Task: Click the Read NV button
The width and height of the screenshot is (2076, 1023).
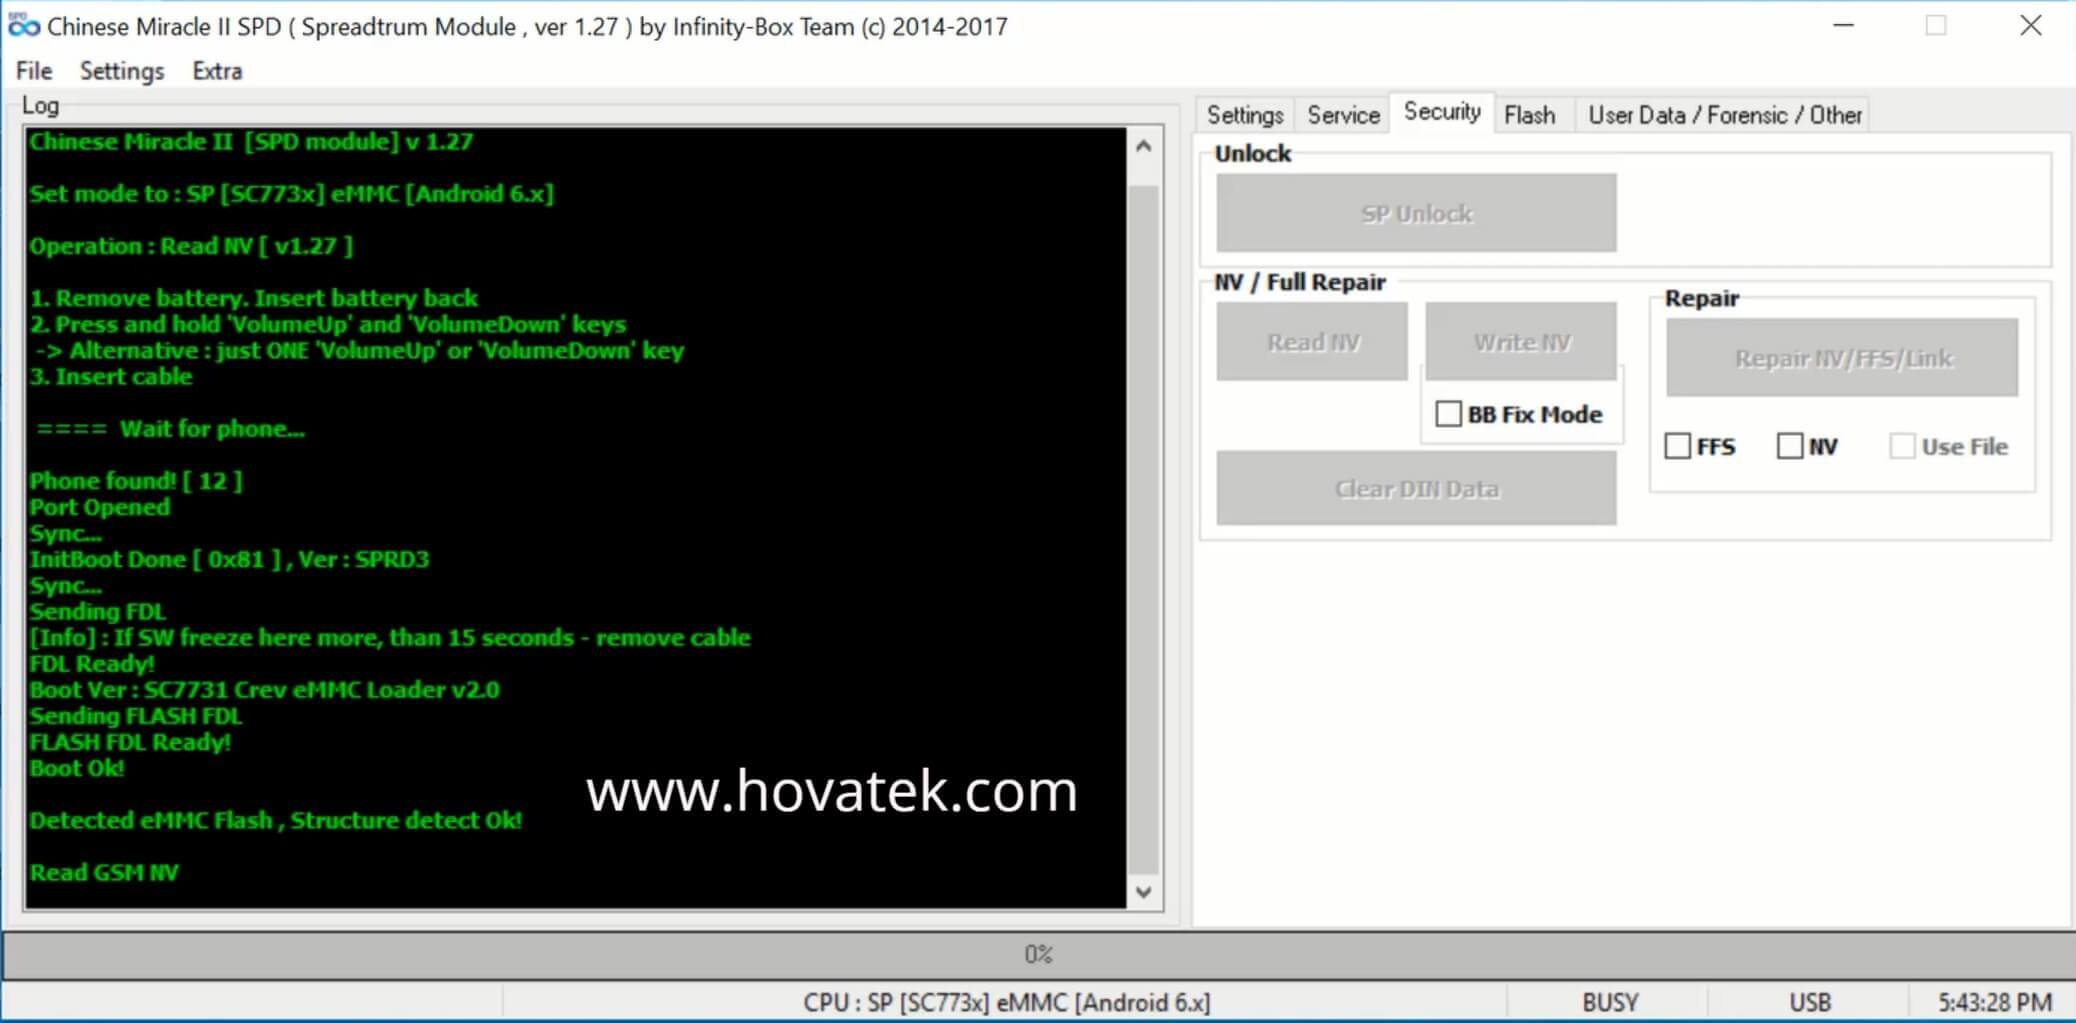Action: (1312, 342)
